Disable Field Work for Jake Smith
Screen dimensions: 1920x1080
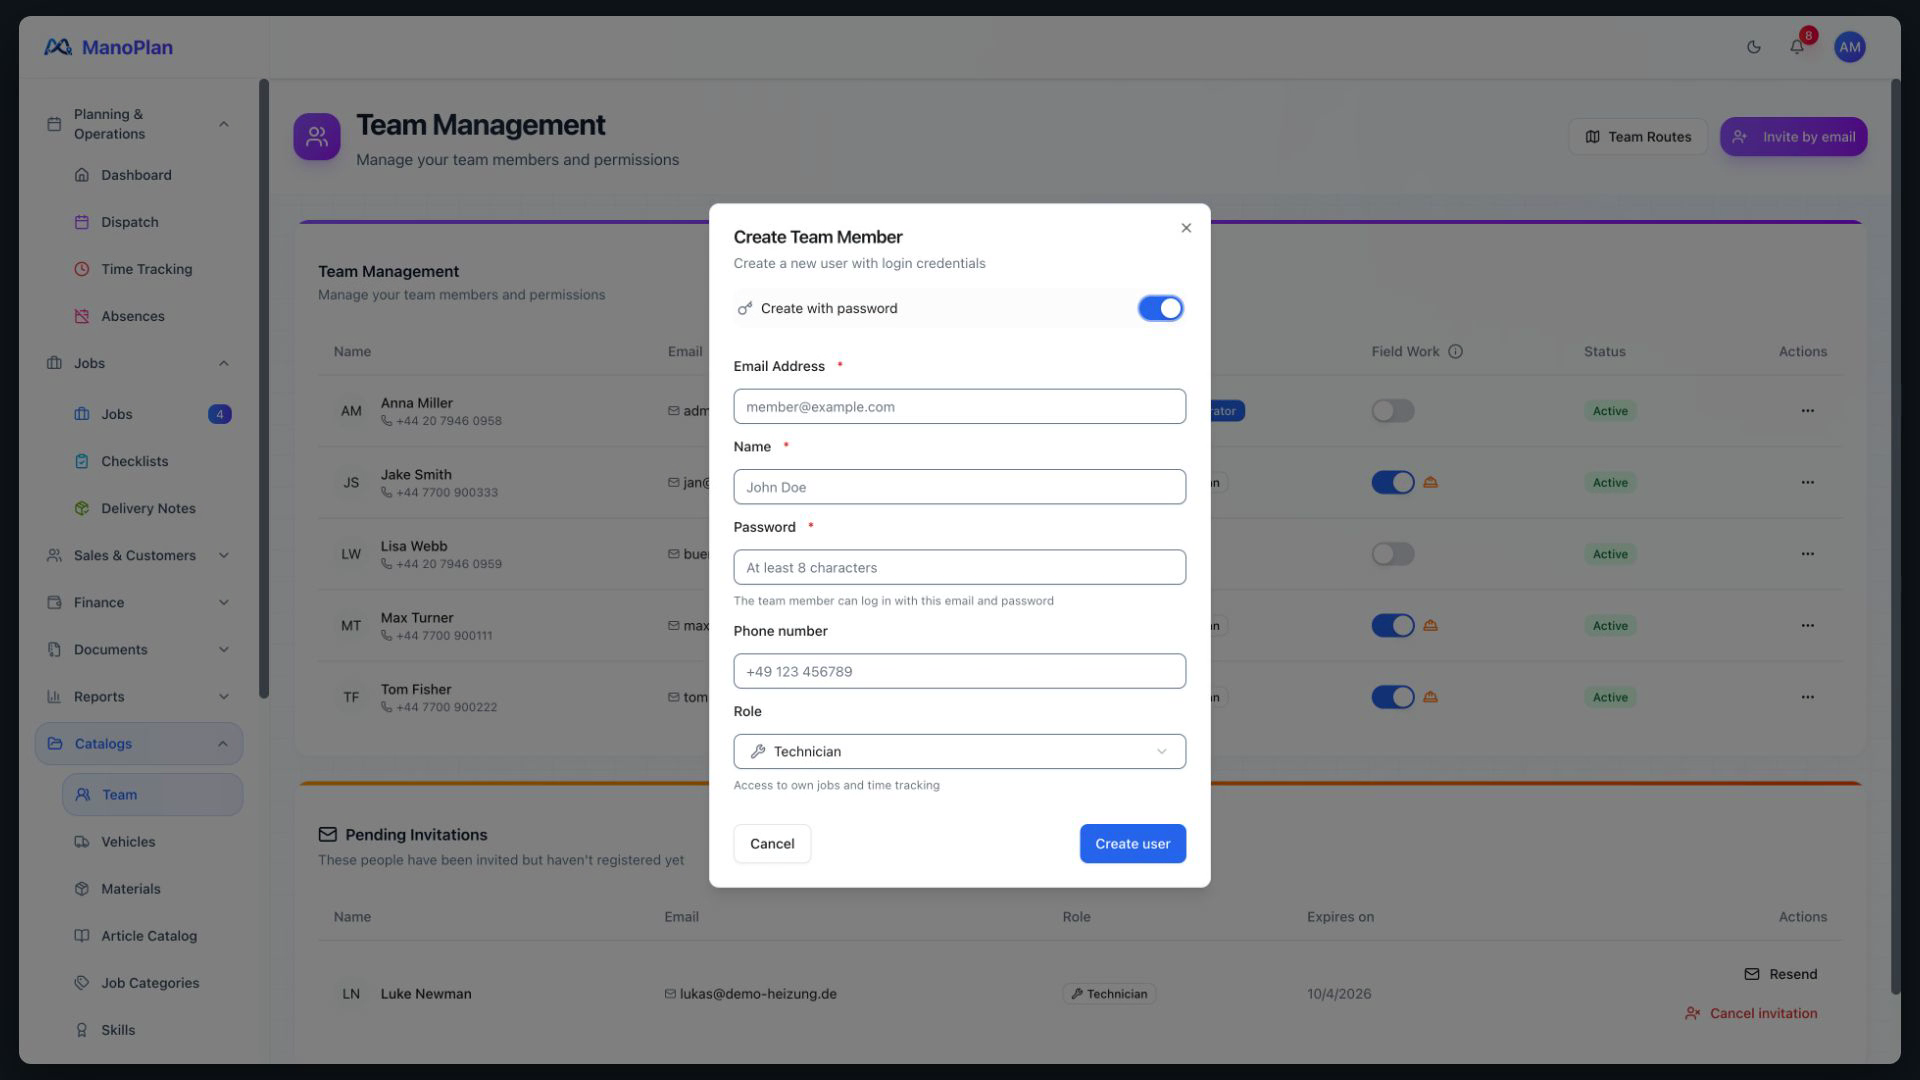tap(1393, 483)
